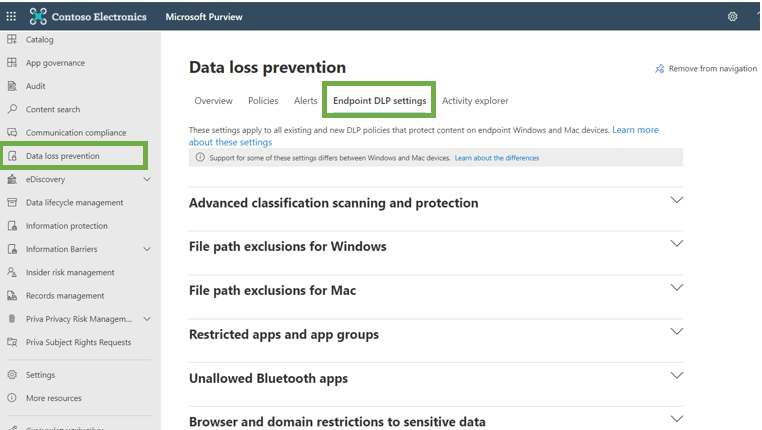Open the Activity explorer tab
Viewport: 762px width, 430px height.
[x=475, y=101]
